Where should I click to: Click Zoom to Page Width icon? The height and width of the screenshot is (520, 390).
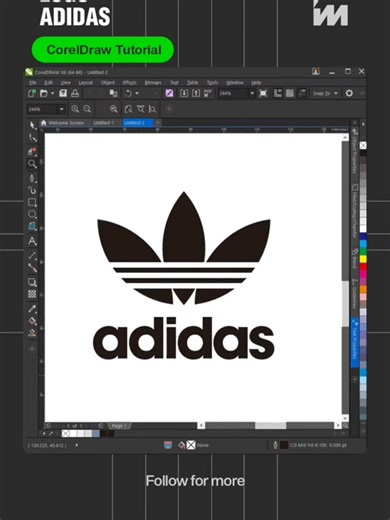(140, 109)
